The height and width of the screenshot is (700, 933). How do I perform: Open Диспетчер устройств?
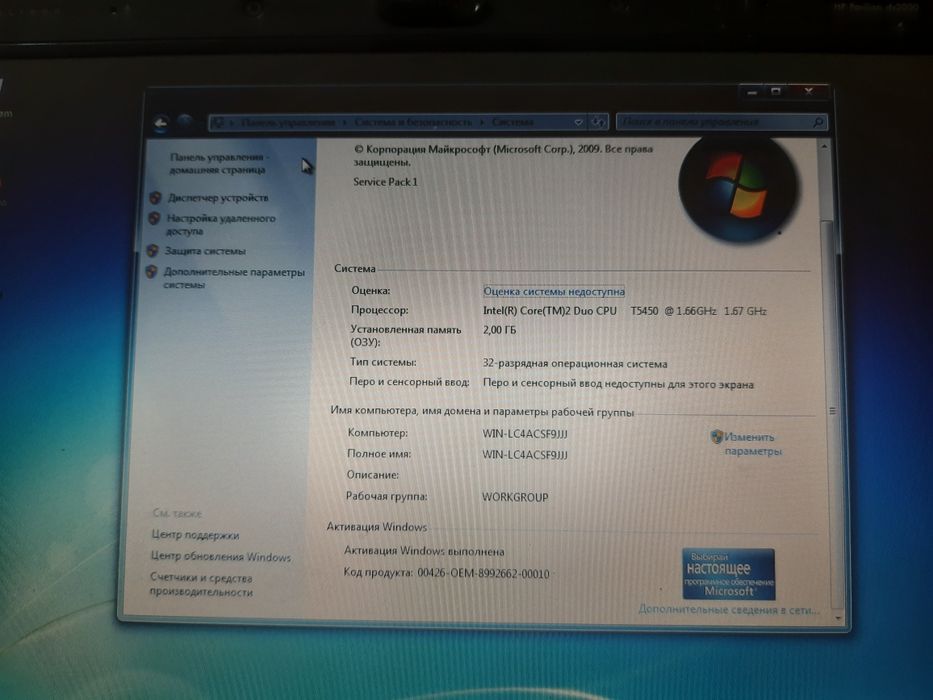(218, 198)
